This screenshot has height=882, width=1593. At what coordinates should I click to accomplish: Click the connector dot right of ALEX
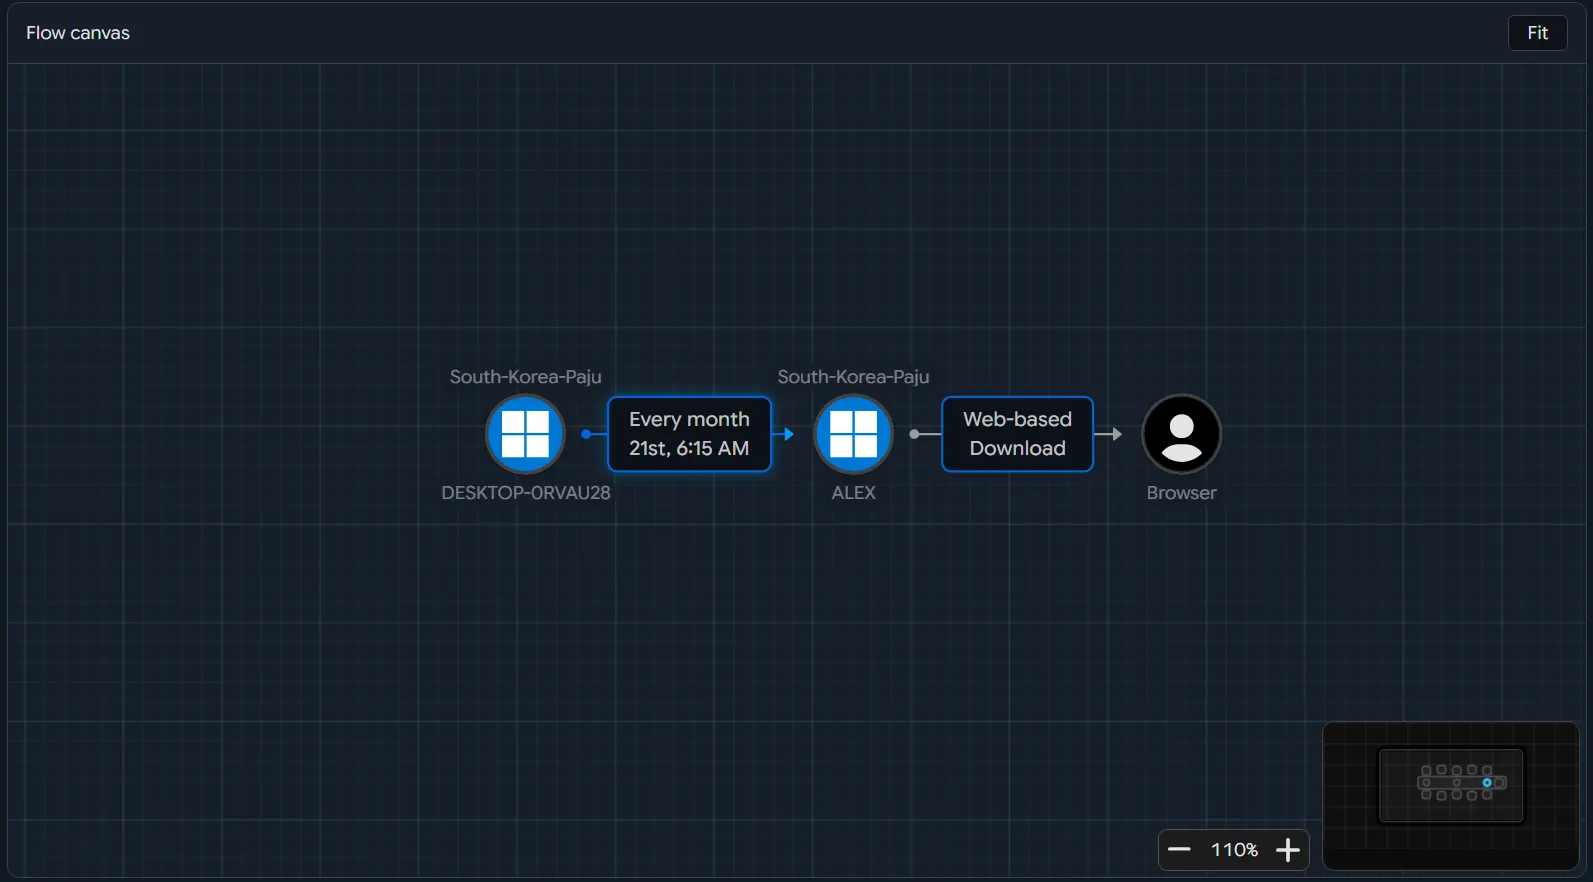pyautogui.click(x=914, y=434)
